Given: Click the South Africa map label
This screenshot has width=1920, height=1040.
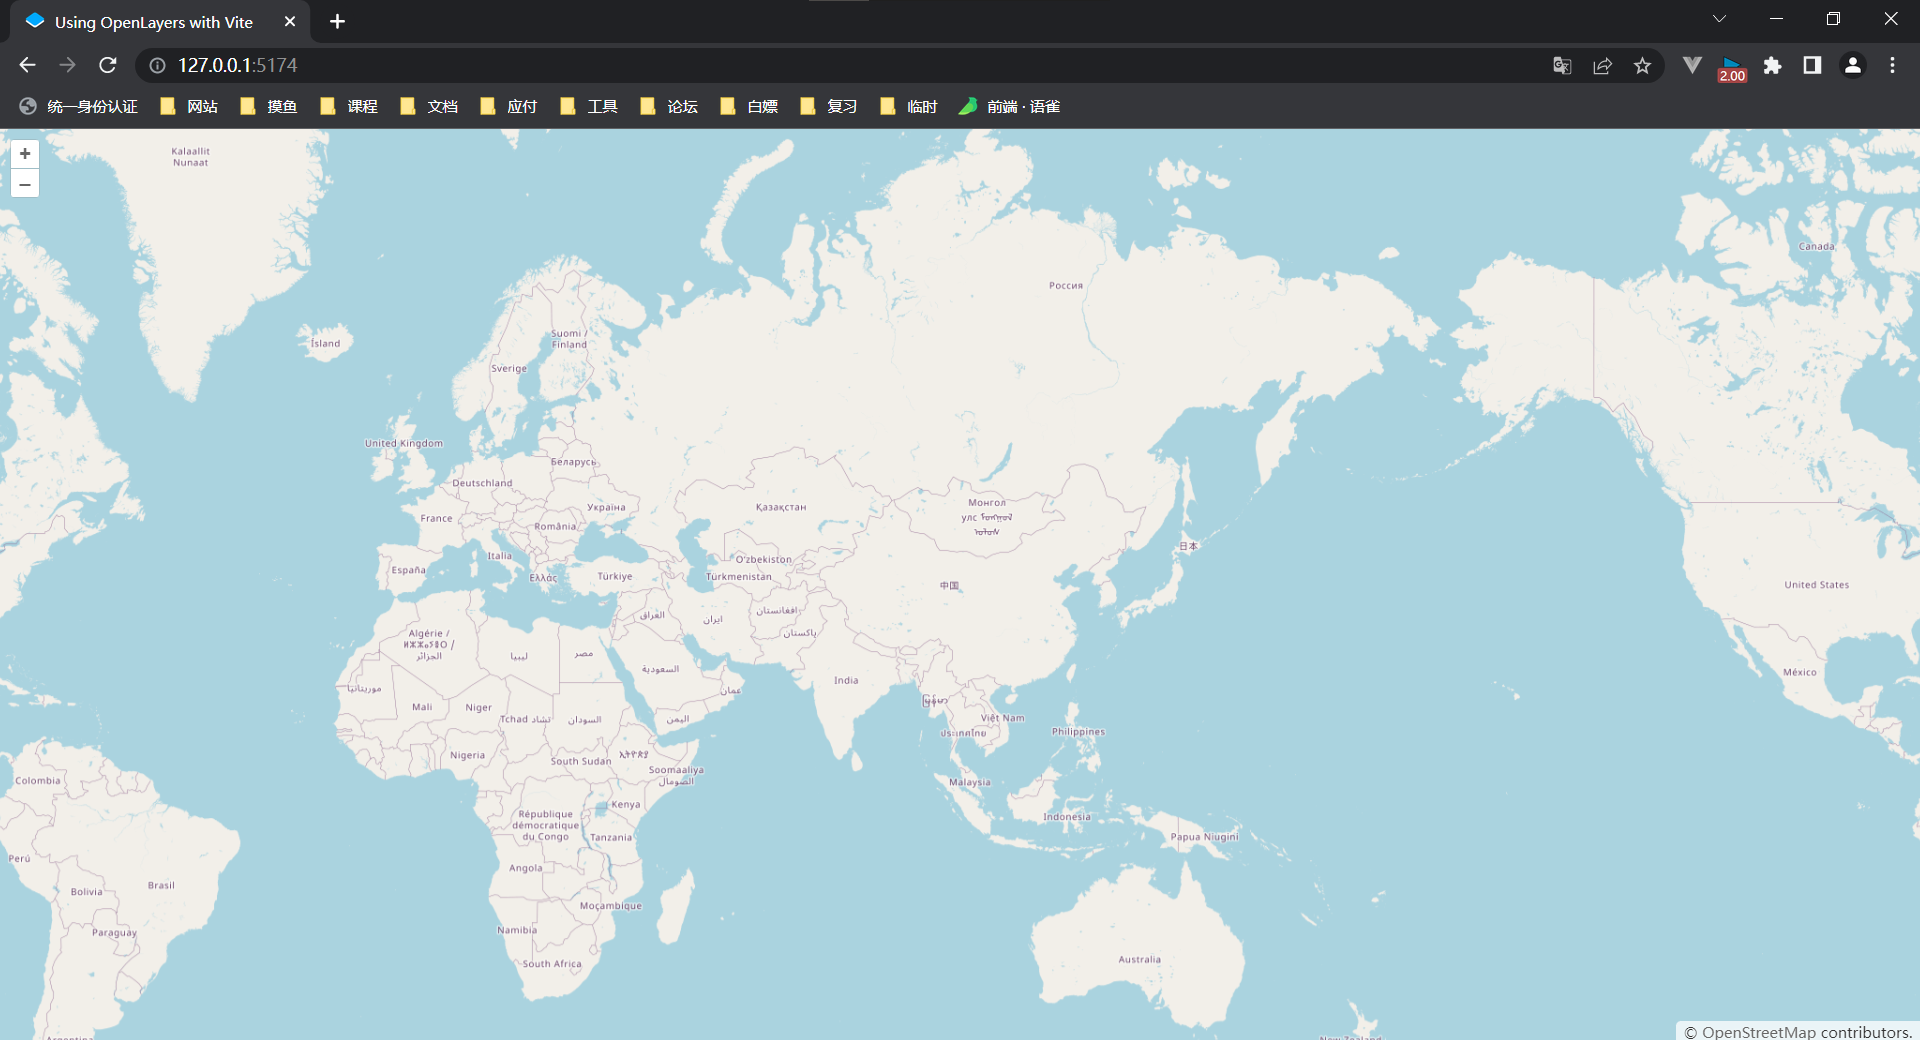Looking at the screenshot, I should pyautogui.click(x=552, y=964).
